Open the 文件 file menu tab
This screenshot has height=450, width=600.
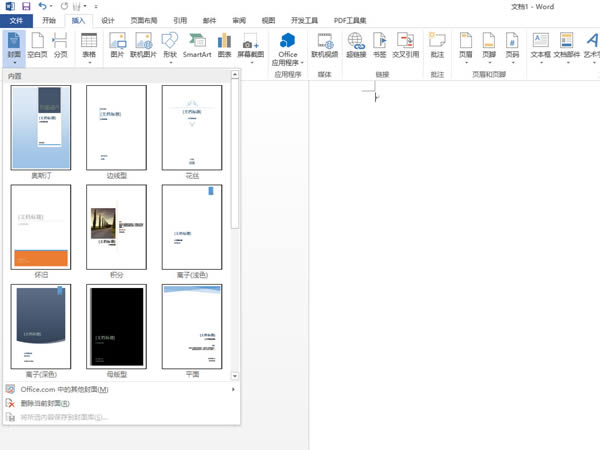tap(17, 20)
